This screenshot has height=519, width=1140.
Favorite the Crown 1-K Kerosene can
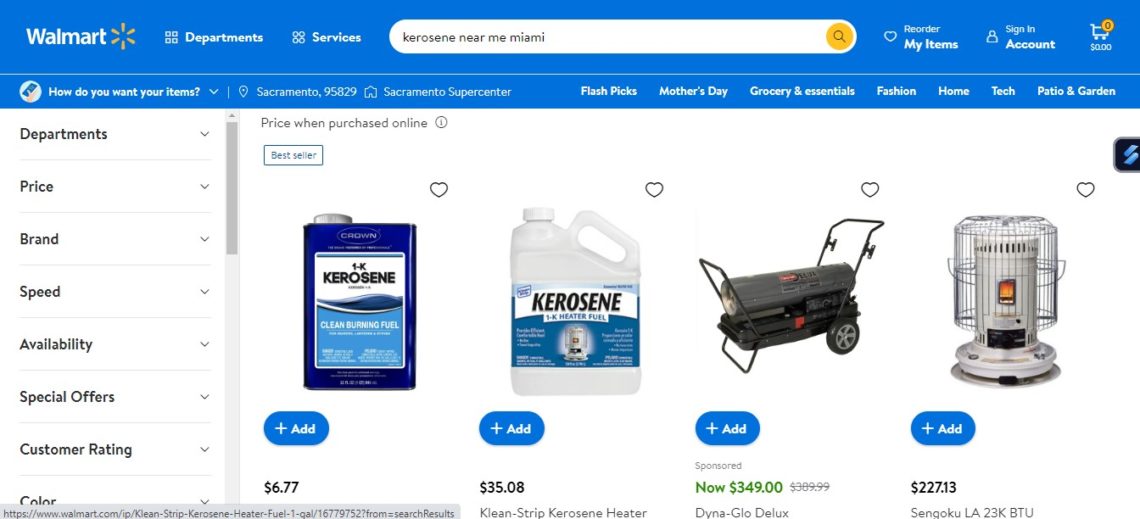pyautogui.click(x=438, y=190)
